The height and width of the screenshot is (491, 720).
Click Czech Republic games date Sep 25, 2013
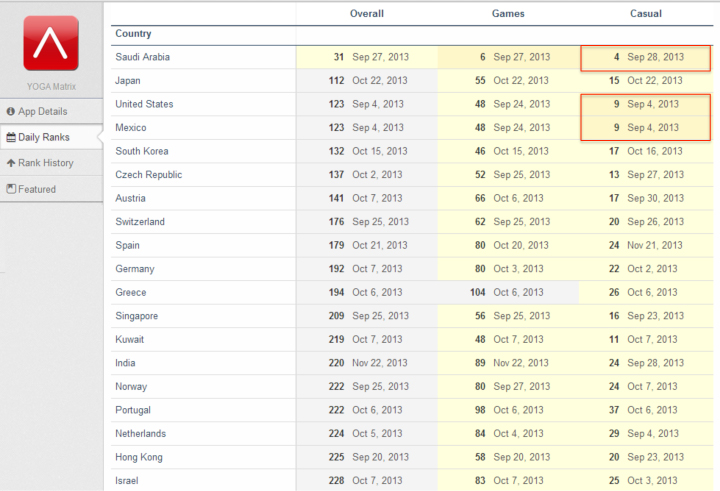pos(522,175)
